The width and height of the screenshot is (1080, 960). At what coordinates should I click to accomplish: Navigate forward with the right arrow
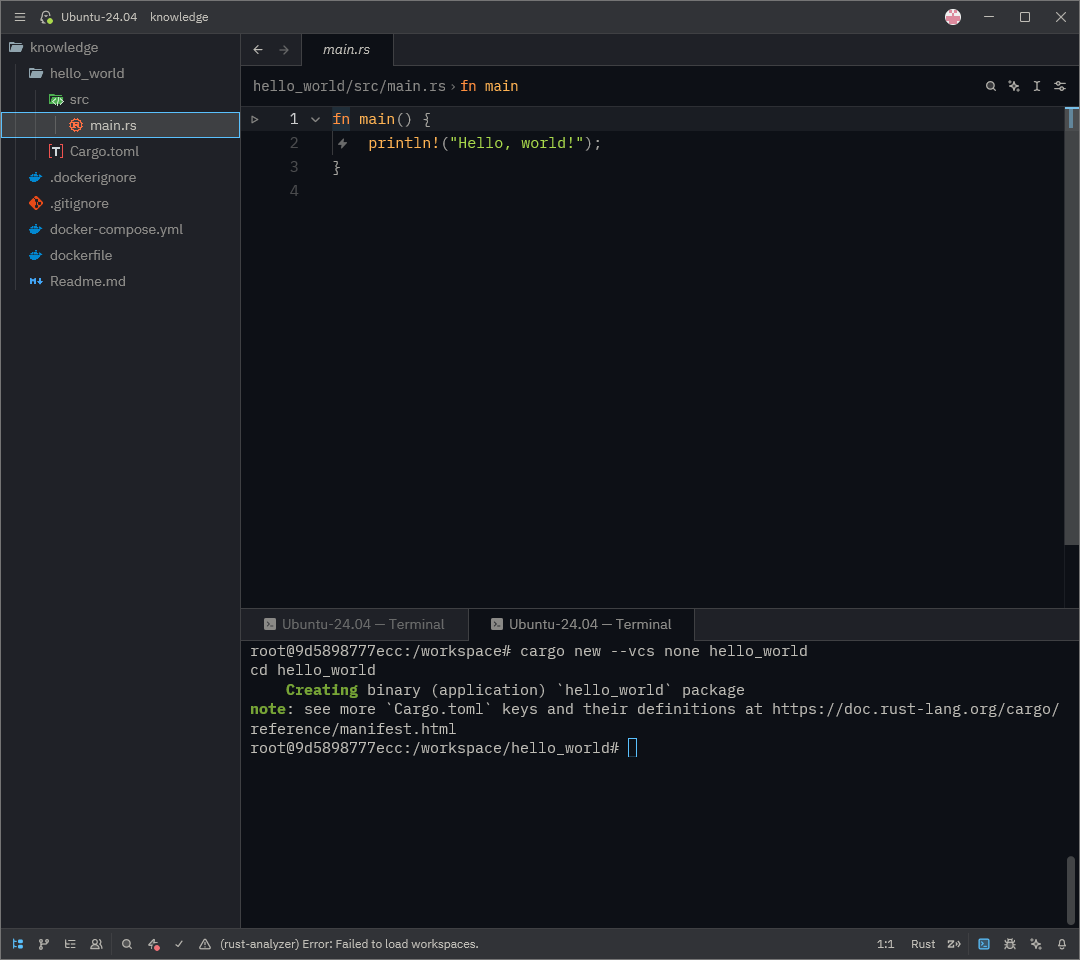(x=284, y=50)
